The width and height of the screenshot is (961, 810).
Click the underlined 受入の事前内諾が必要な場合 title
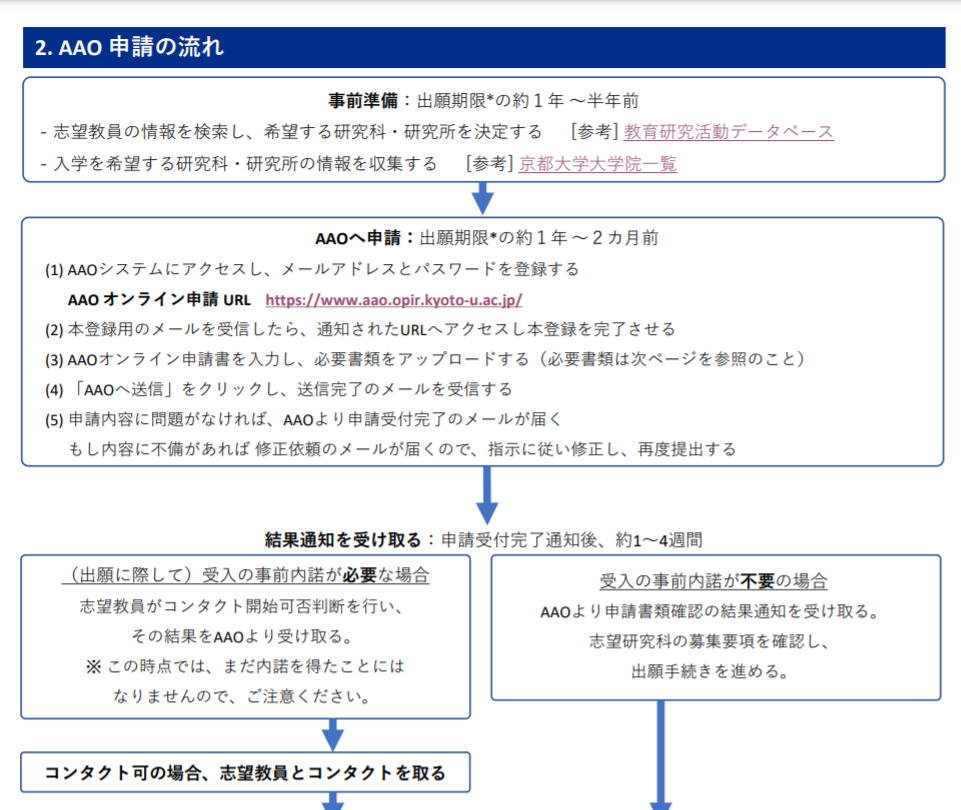(x=245, y=577)
